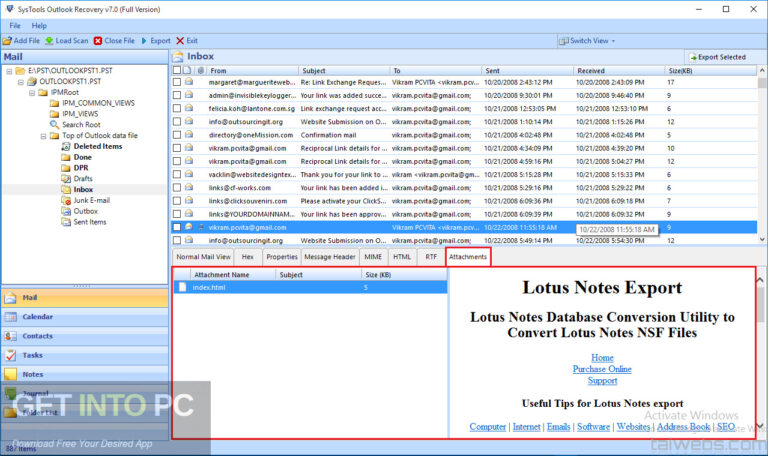The image size is (768, 456).
Task: Click the Export Selected button
Action: [x=718, y=57]
